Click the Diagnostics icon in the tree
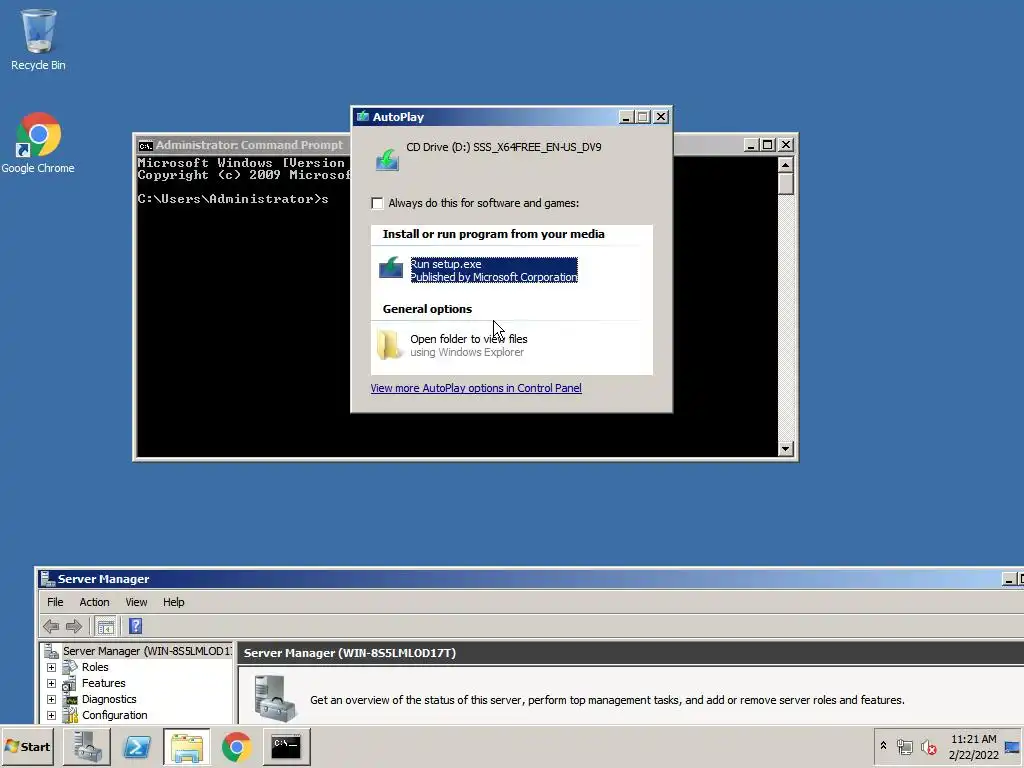 tap(70, 699)
